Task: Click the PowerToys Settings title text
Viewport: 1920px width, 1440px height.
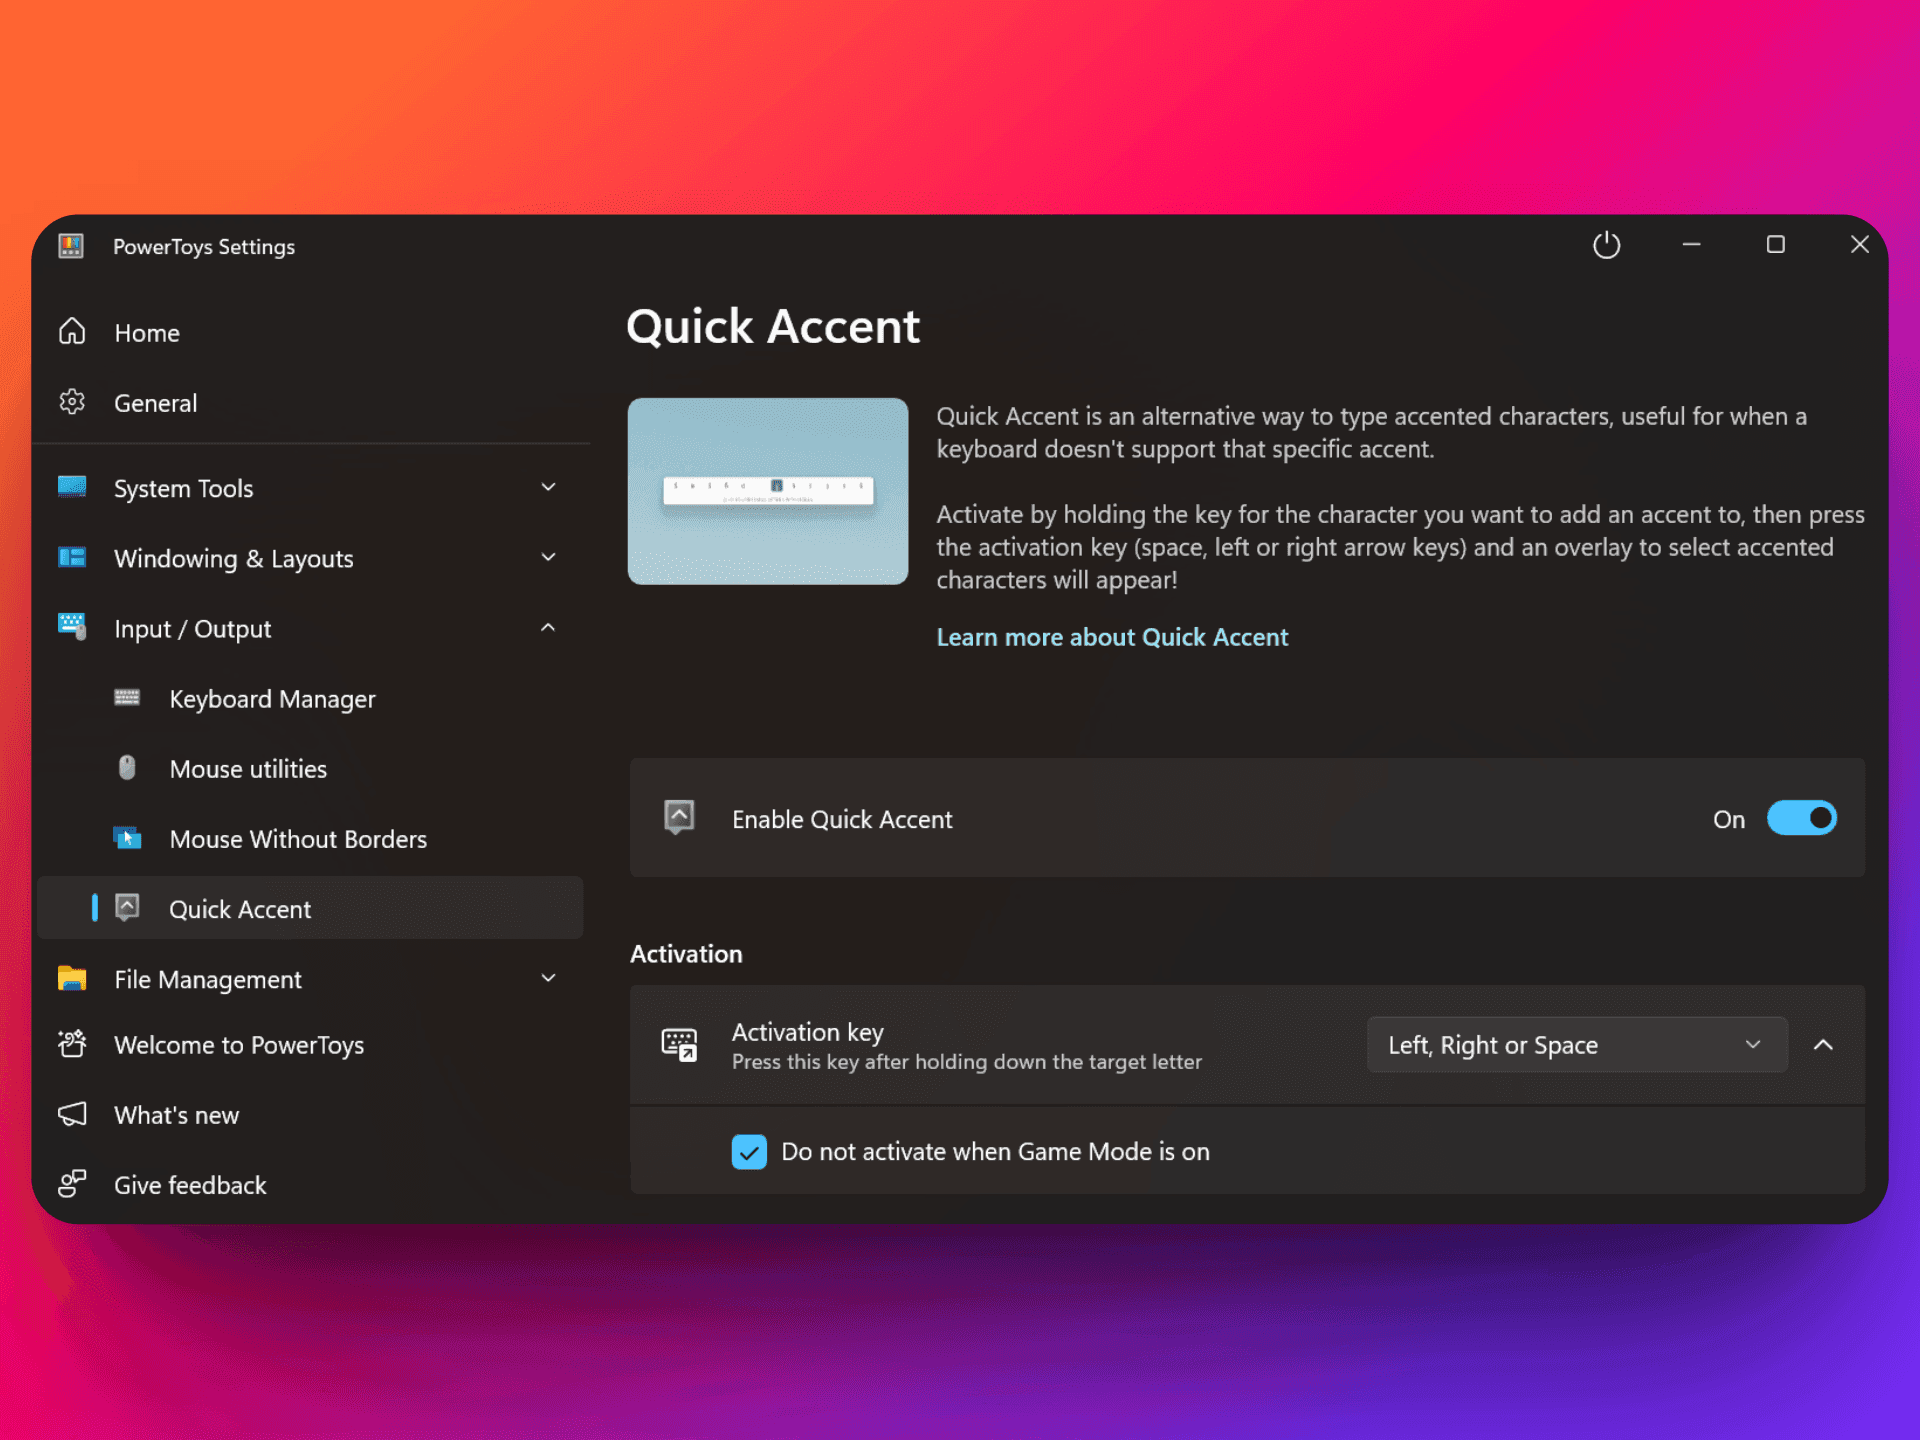Action: (x=204, y=247)
